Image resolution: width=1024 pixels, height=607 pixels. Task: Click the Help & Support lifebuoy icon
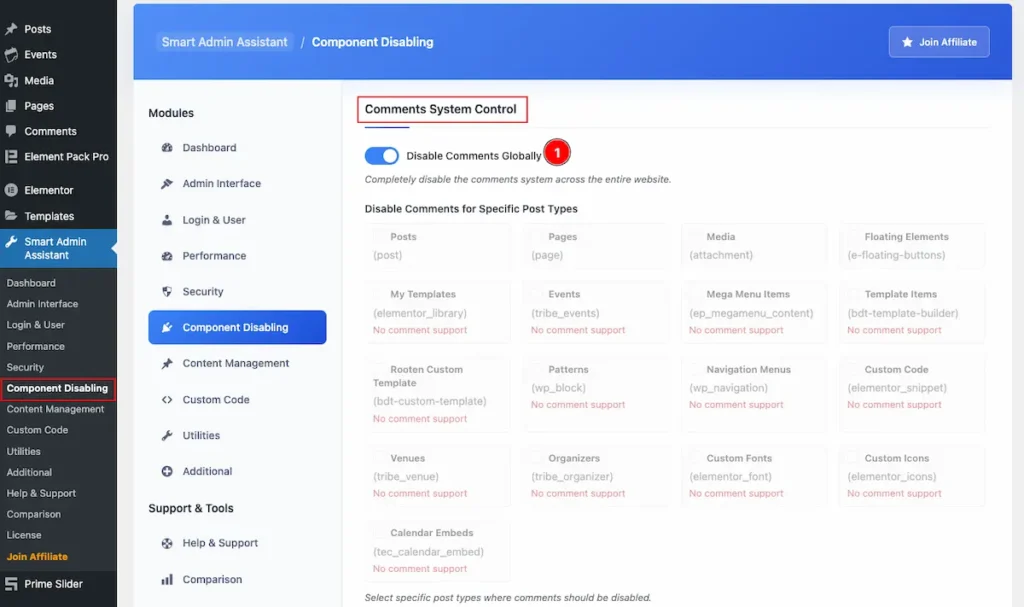pos(167,543)
